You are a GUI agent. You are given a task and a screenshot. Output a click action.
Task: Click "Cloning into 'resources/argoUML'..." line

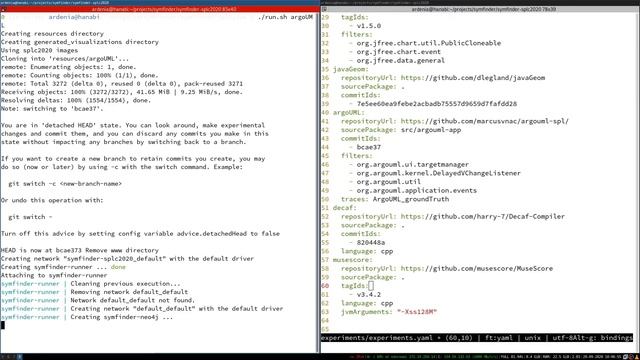tap(64, 59)
